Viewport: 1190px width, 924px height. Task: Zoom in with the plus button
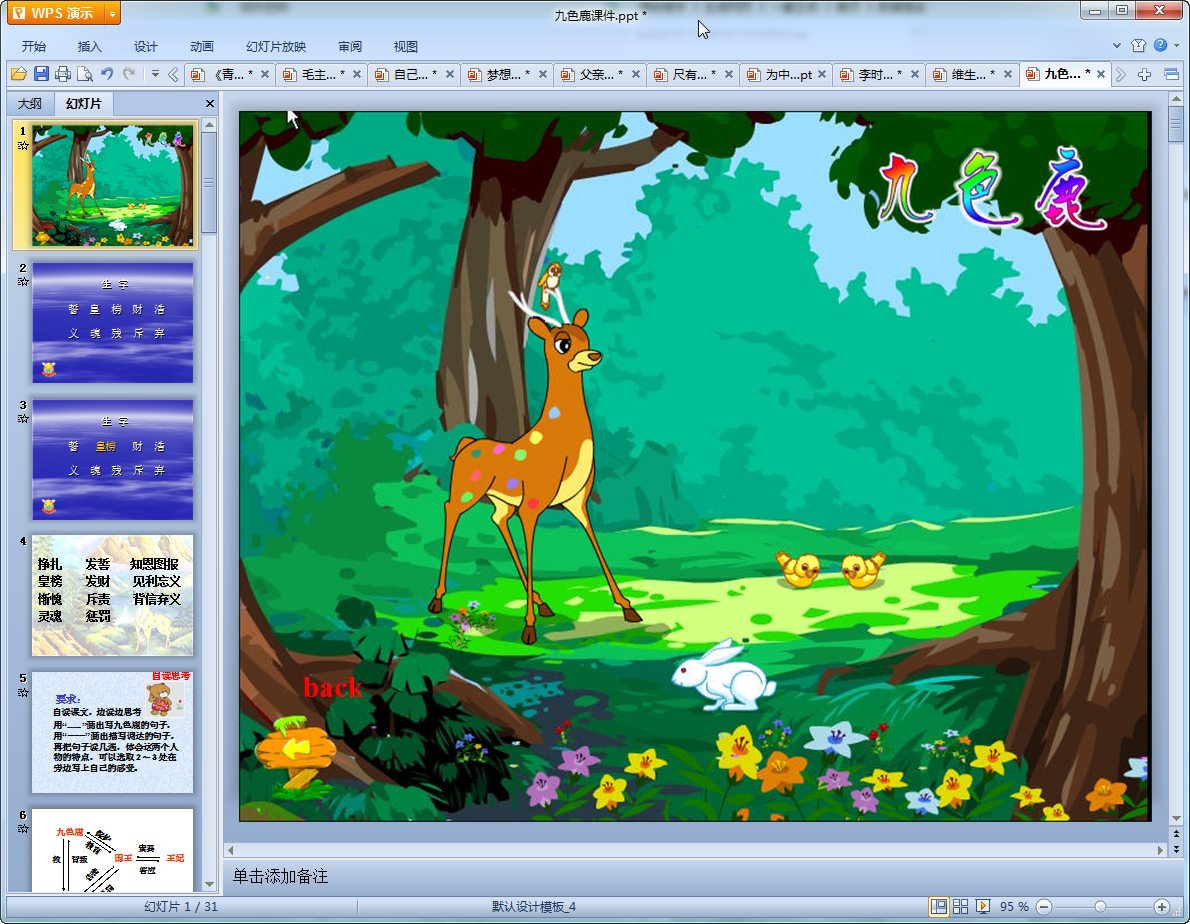click(1161, 907)
